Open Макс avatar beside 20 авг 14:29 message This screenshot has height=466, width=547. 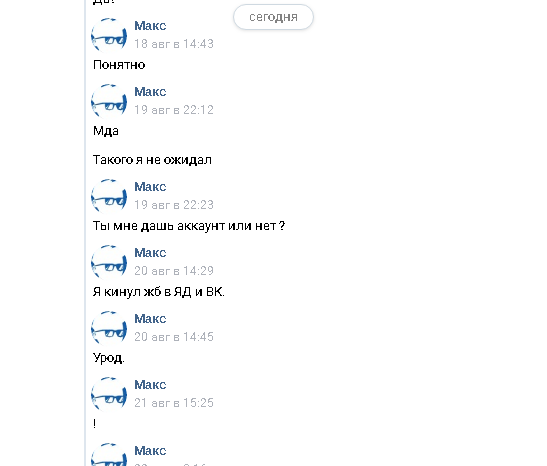pyautogui.click(x=109, y=262)
